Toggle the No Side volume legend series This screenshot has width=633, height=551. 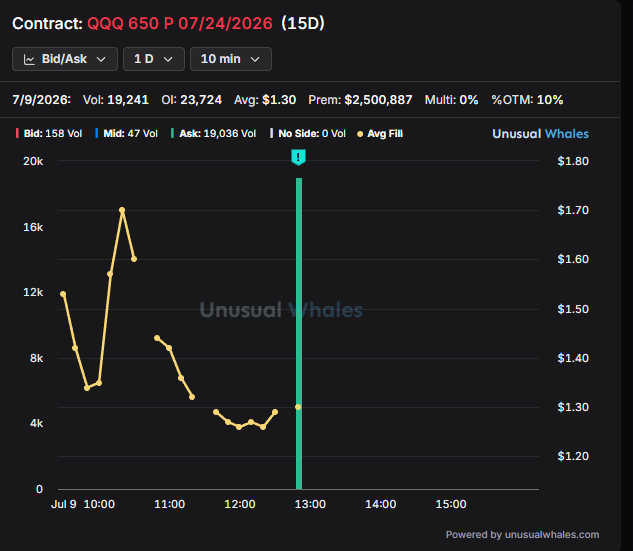(x=308, y=134)
